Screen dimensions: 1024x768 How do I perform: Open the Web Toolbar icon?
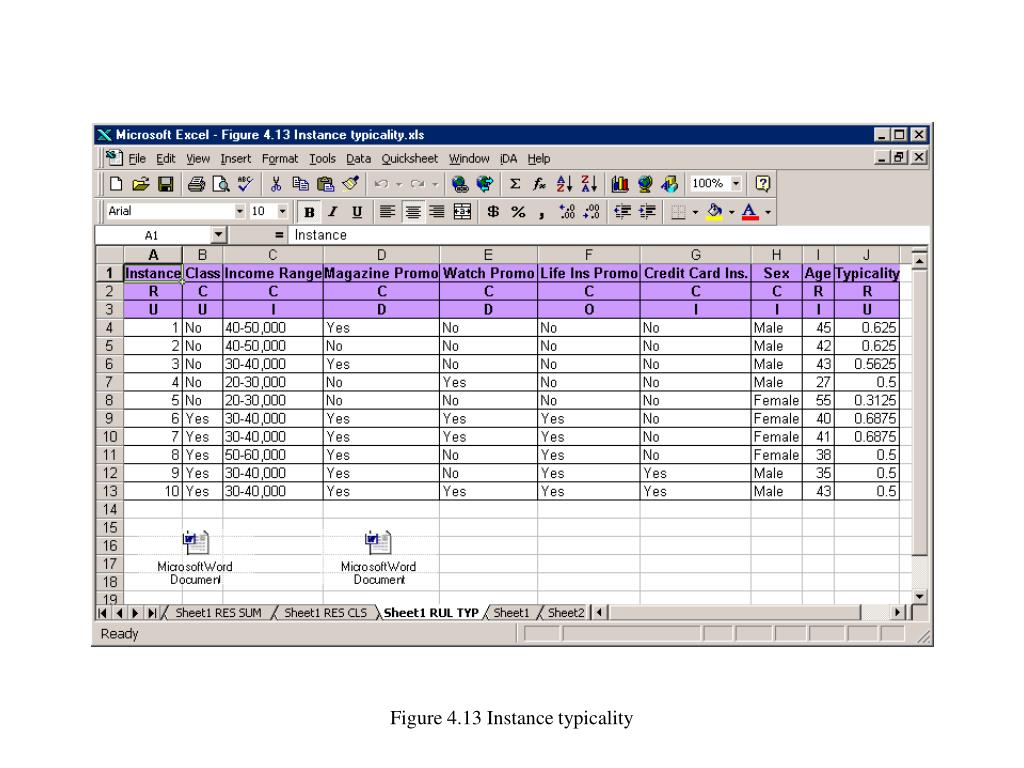coord(485,184)
